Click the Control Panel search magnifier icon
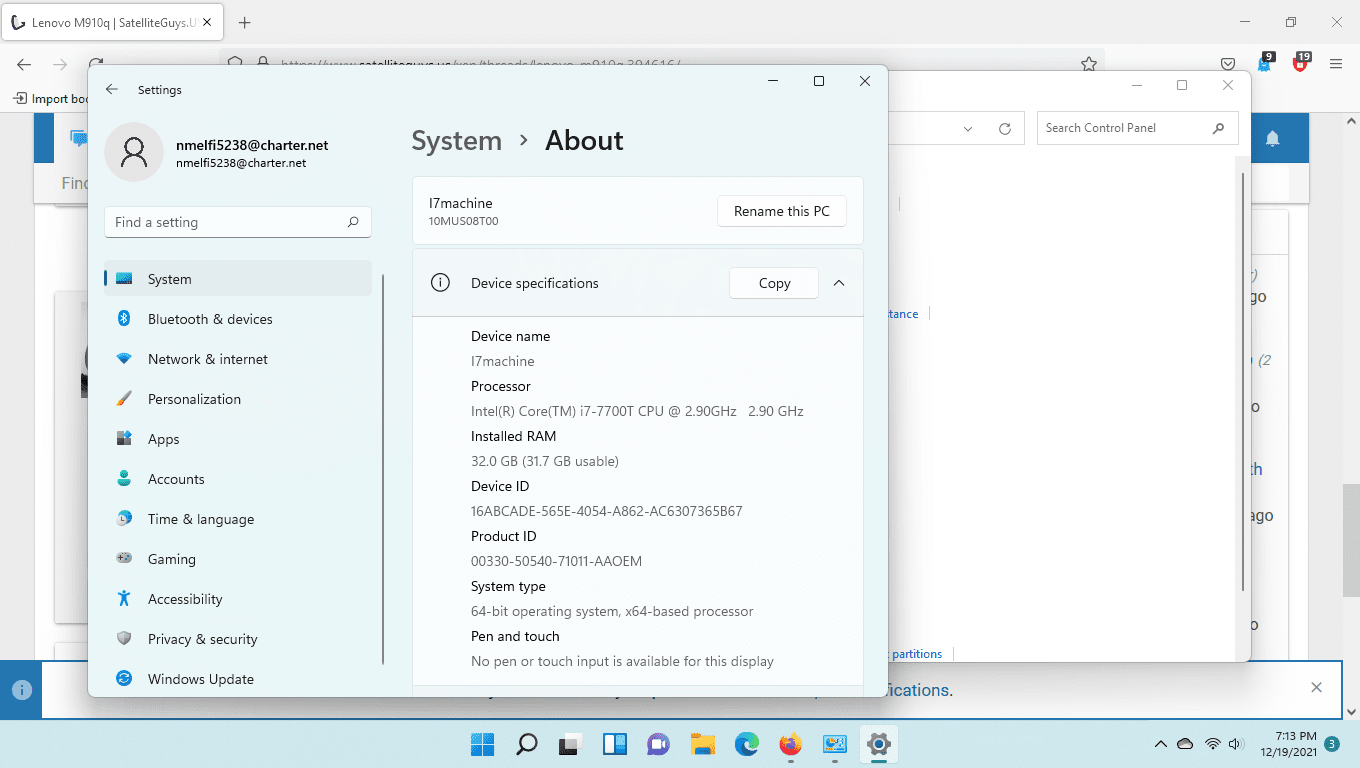This screenshot has width=1360, height=768. (1218, 128)
